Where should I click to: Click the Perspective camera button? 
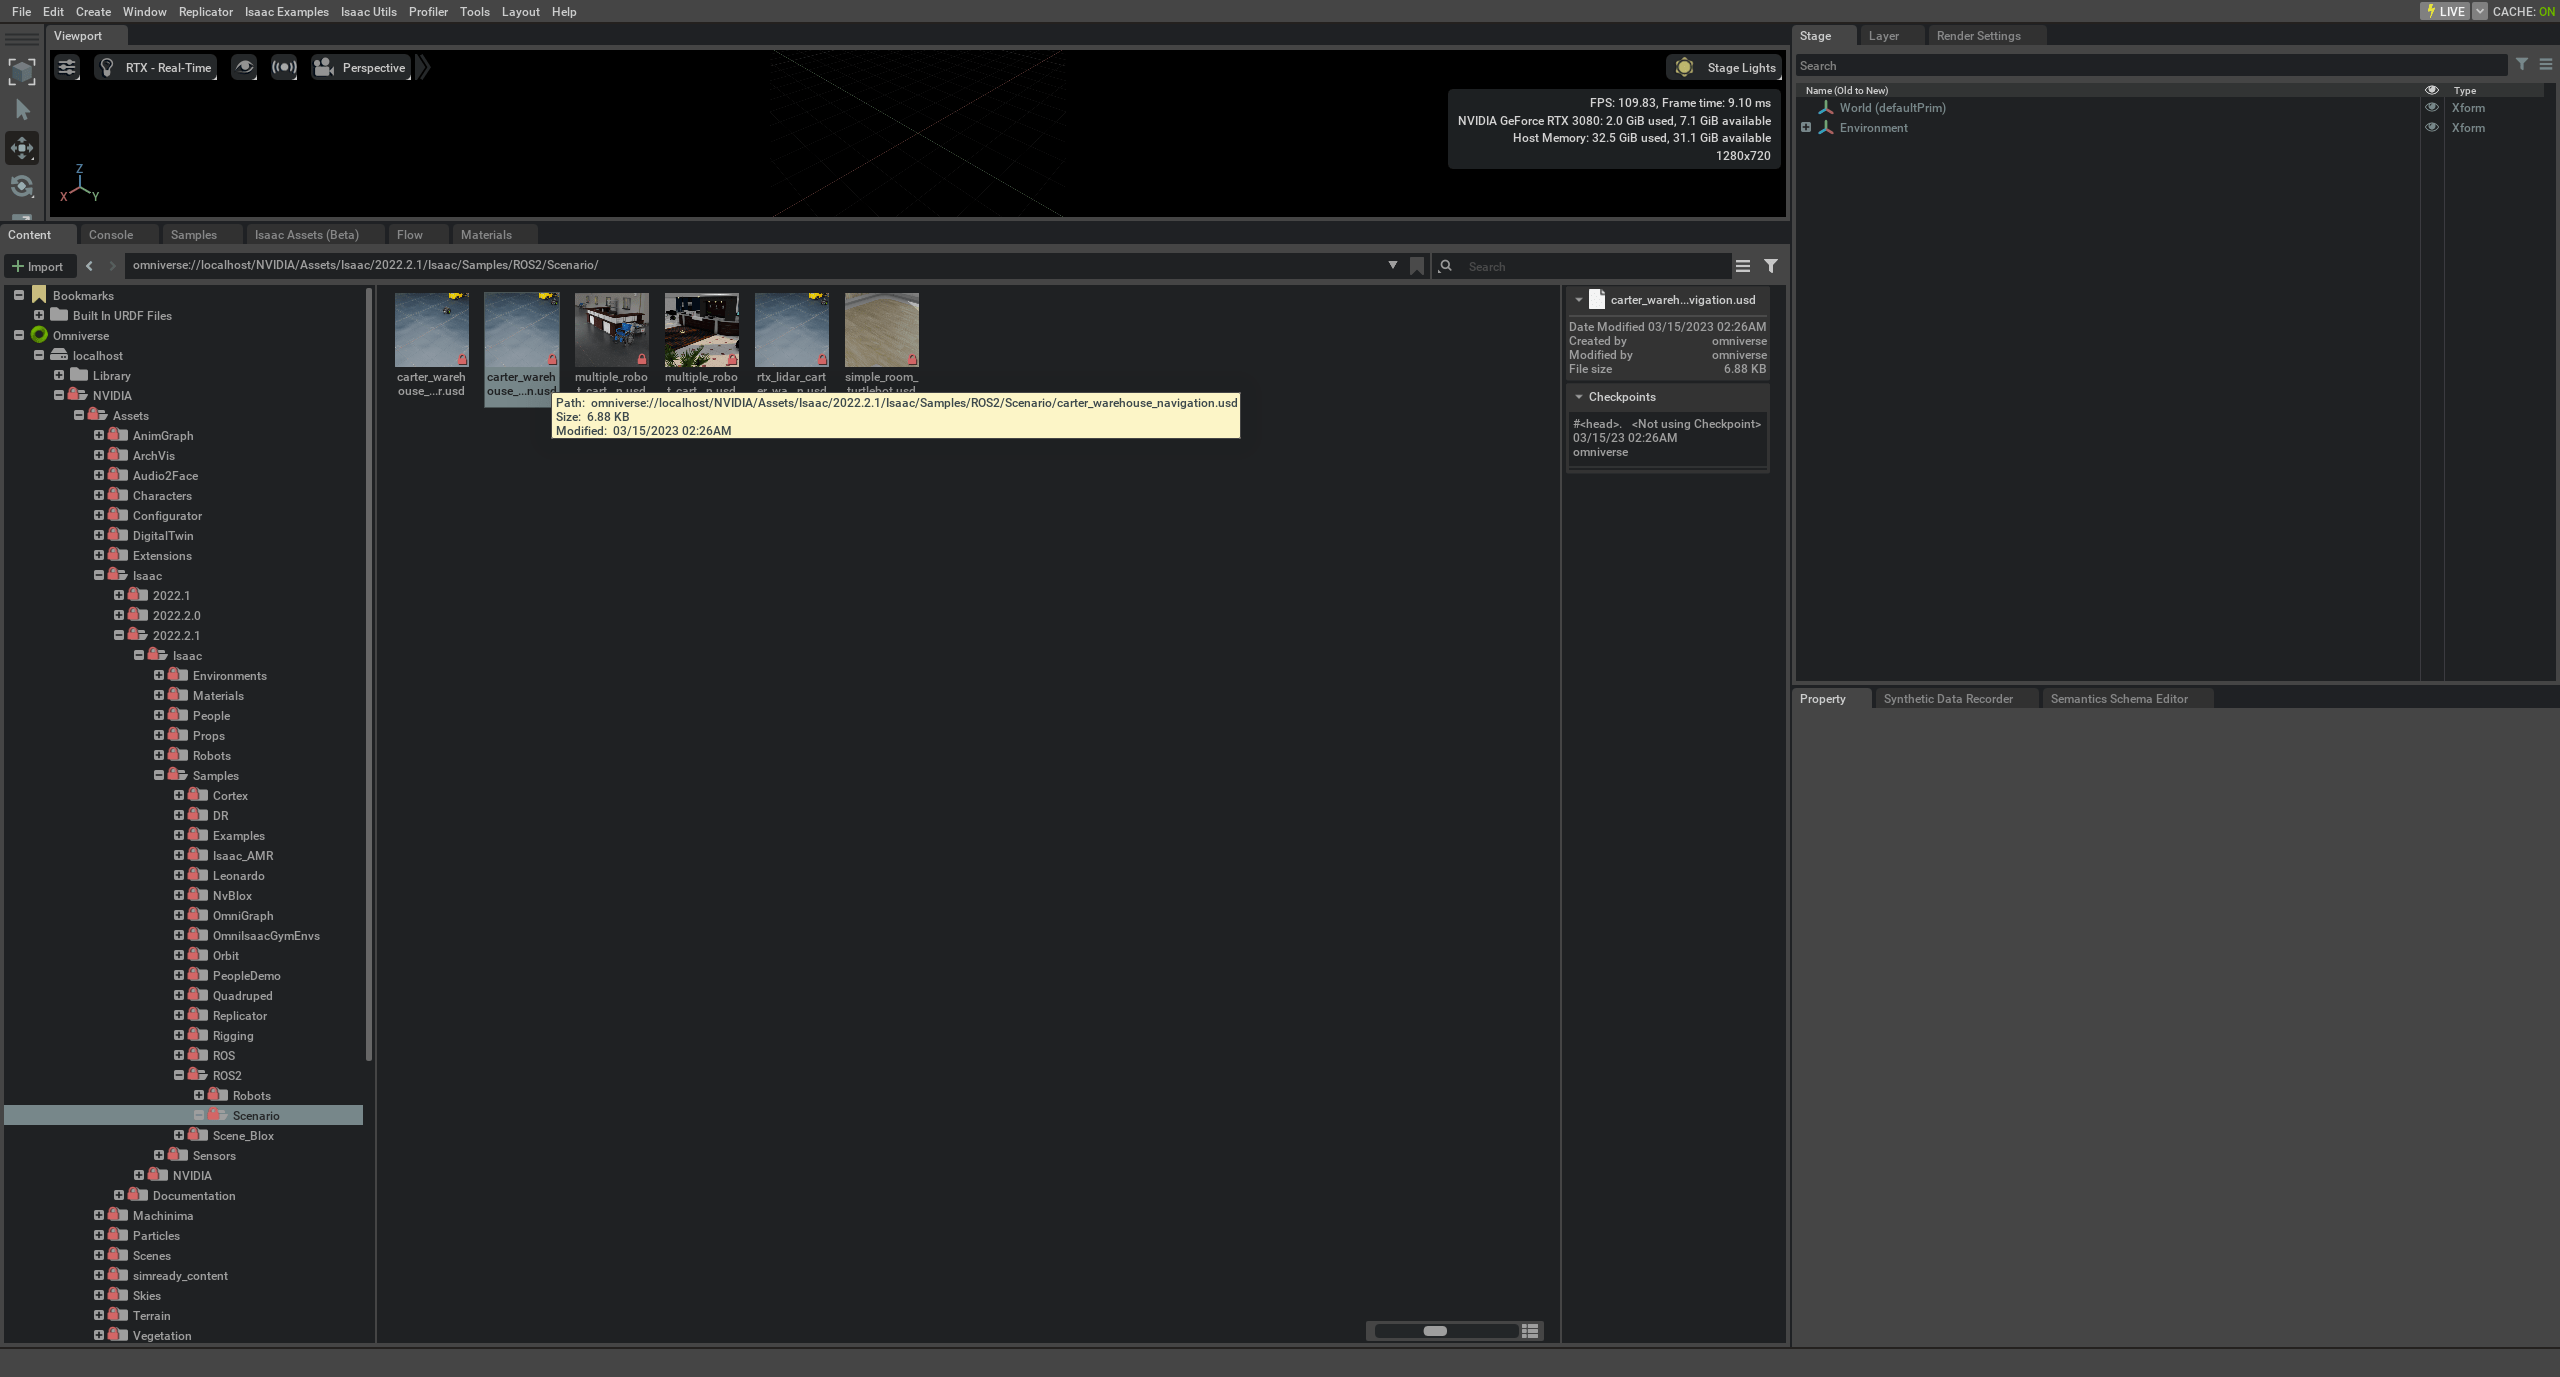coord(361,67)
